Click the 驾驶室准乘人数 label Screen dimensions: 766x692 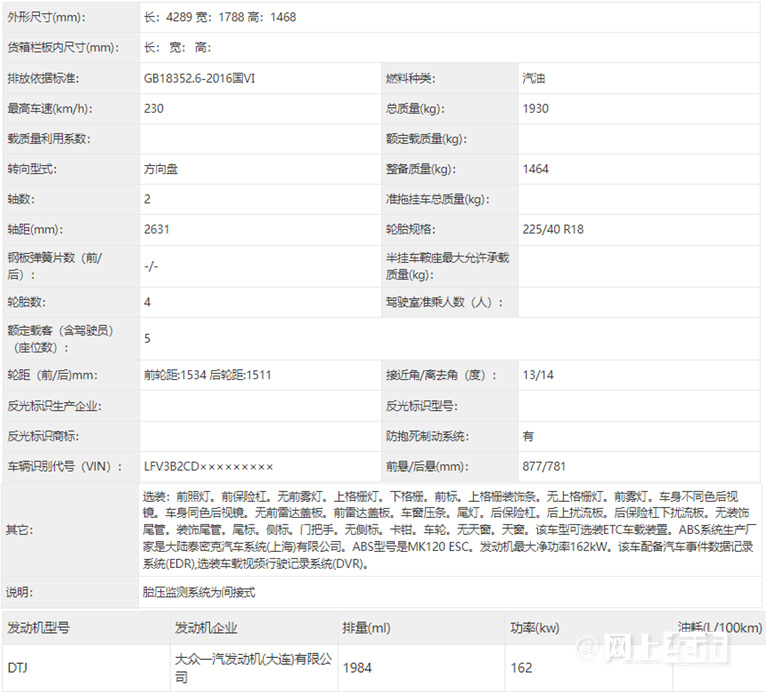[x=444, y=302]
